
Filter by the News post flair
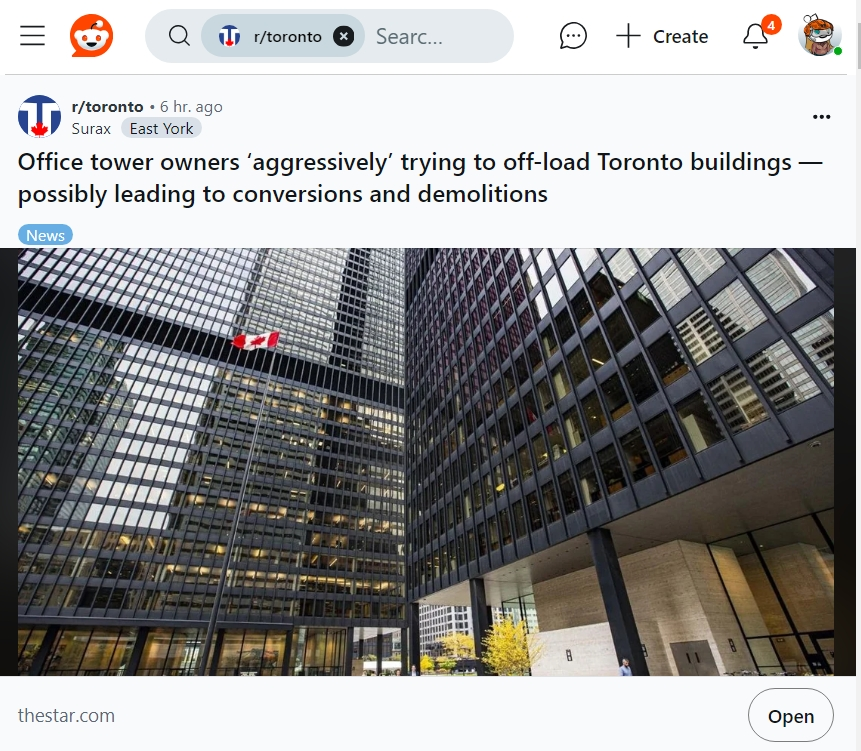(46, 235)
